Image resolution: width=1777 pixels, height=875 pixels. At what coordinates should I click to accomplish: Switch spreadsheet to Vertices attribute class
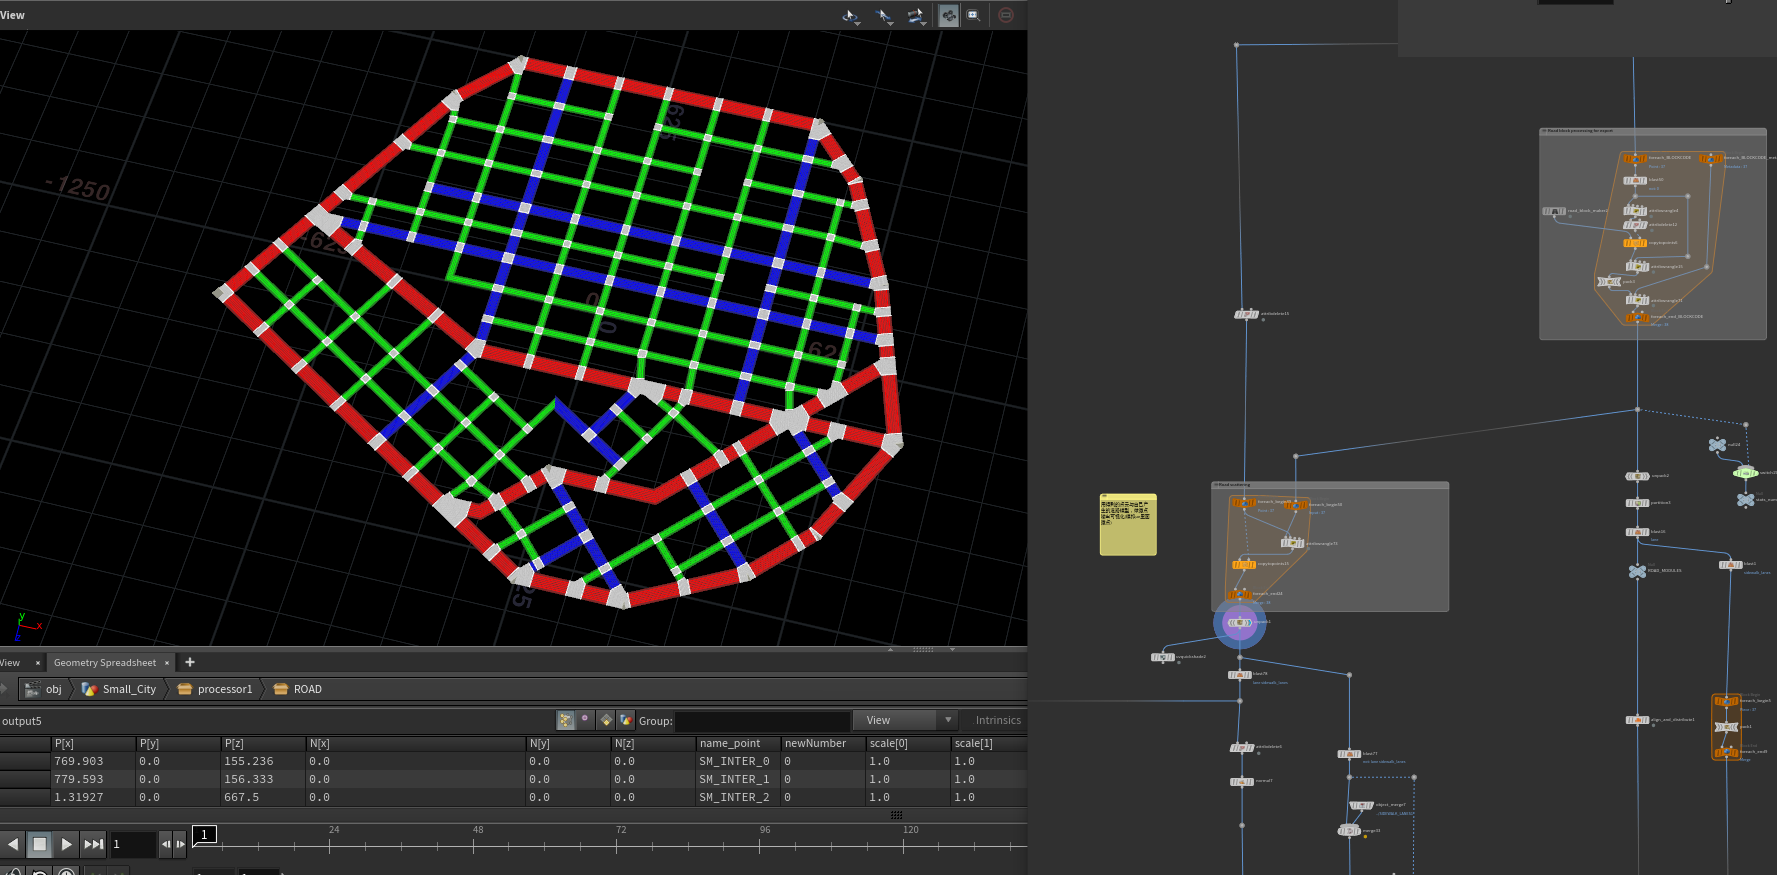pyautogui.click(x=586, y=720)
